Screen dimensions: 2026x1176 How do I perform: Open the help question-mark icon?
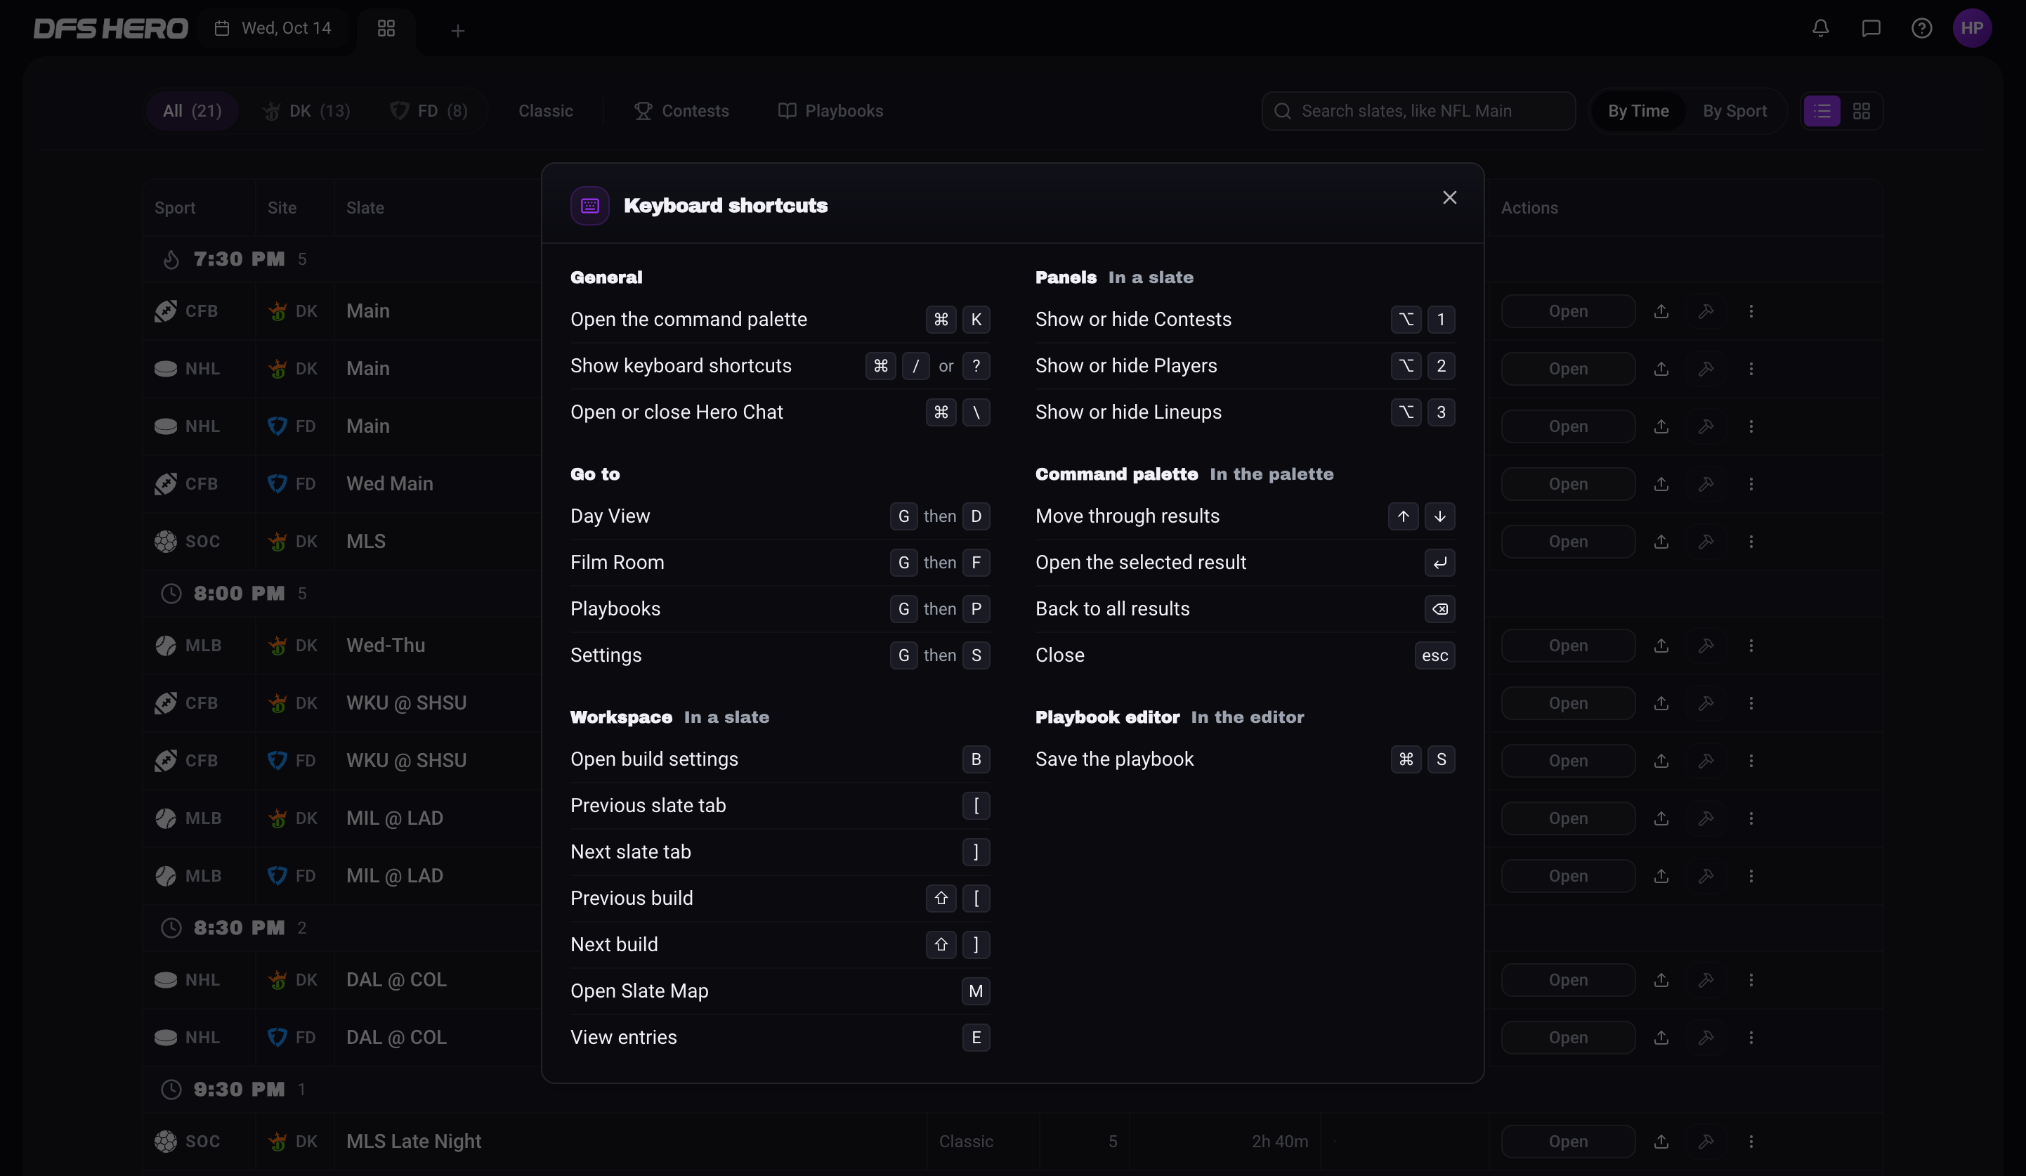coord(1921,28)
